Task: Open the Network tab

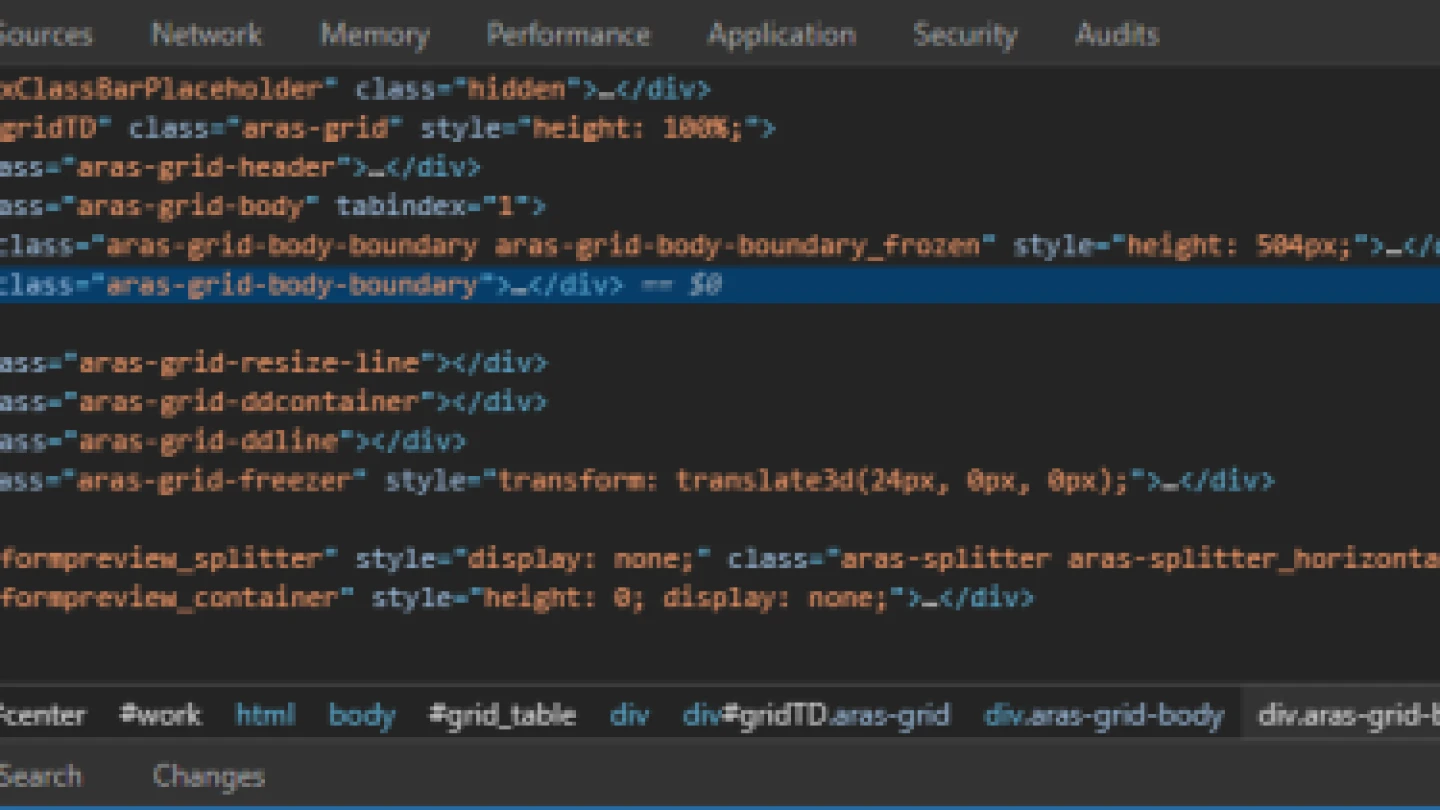Action: (x=206, y=34)
